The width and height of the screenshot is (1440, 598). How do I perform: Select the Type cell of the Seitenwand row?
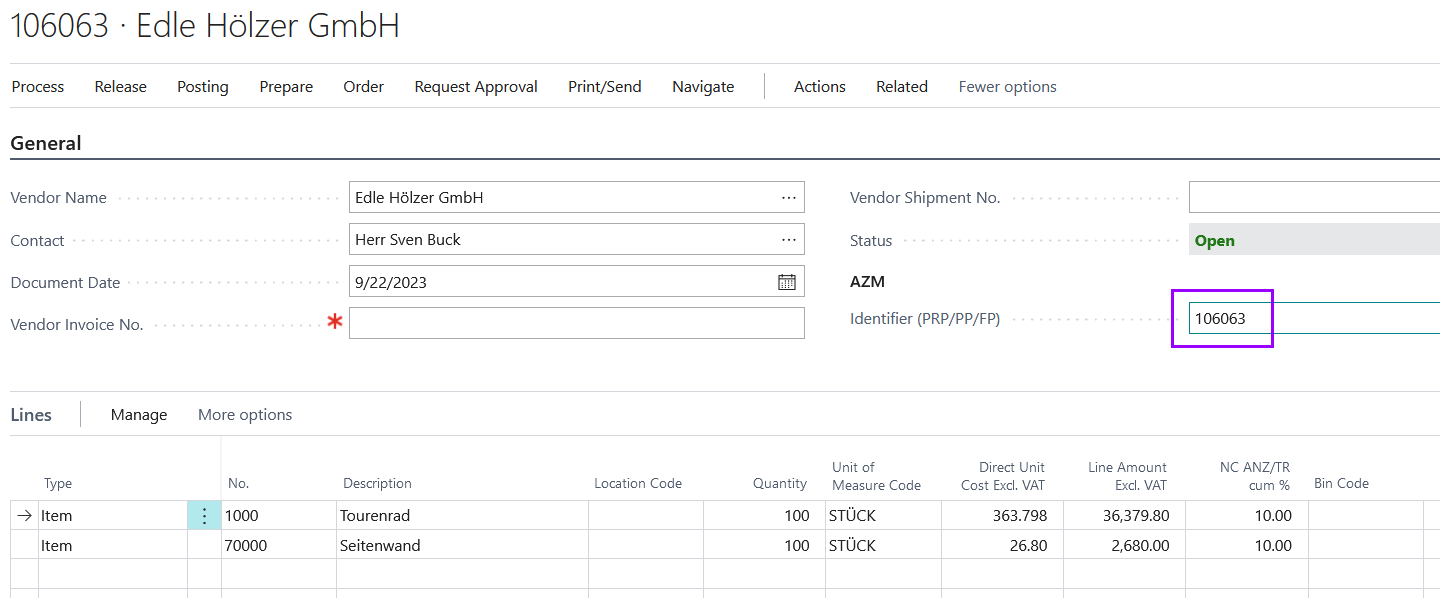113,546
